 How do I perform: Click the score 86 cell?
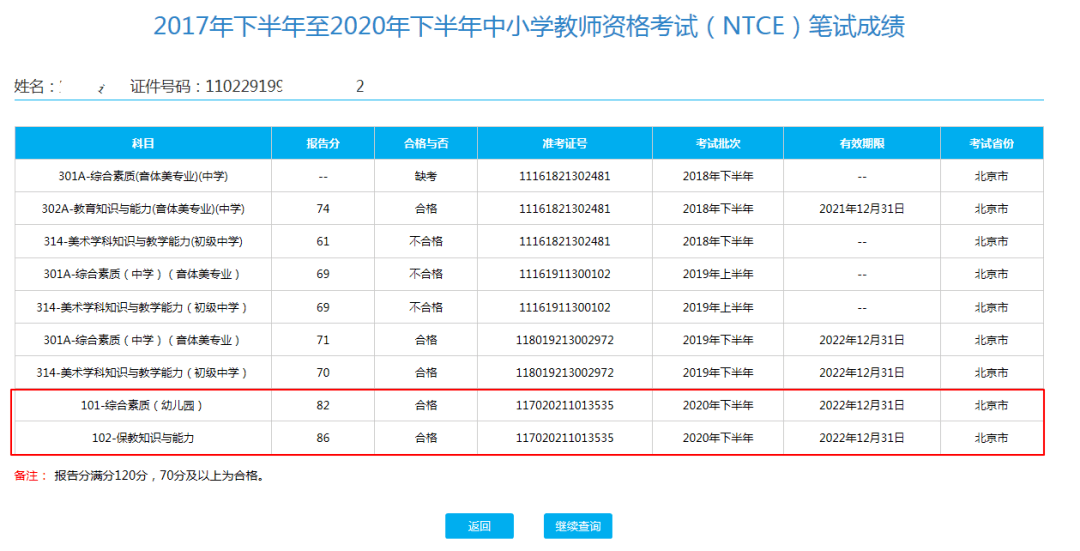(323, 438)
